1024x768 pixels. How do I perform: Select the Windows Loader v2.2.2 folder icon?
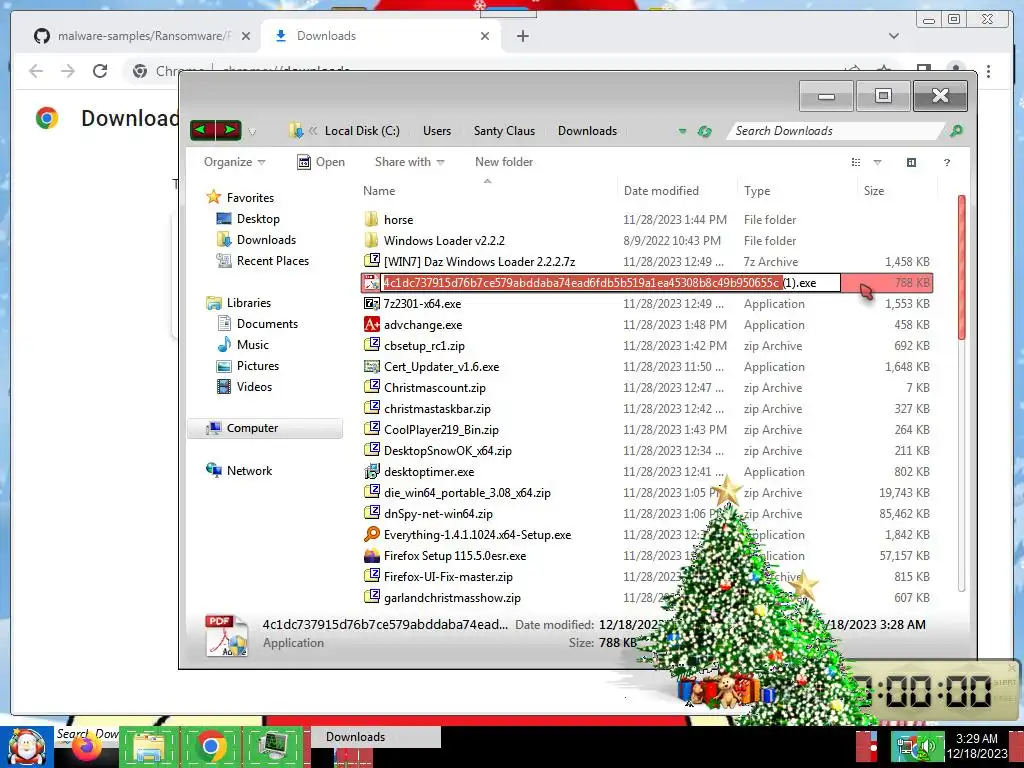tap(371, 240)
